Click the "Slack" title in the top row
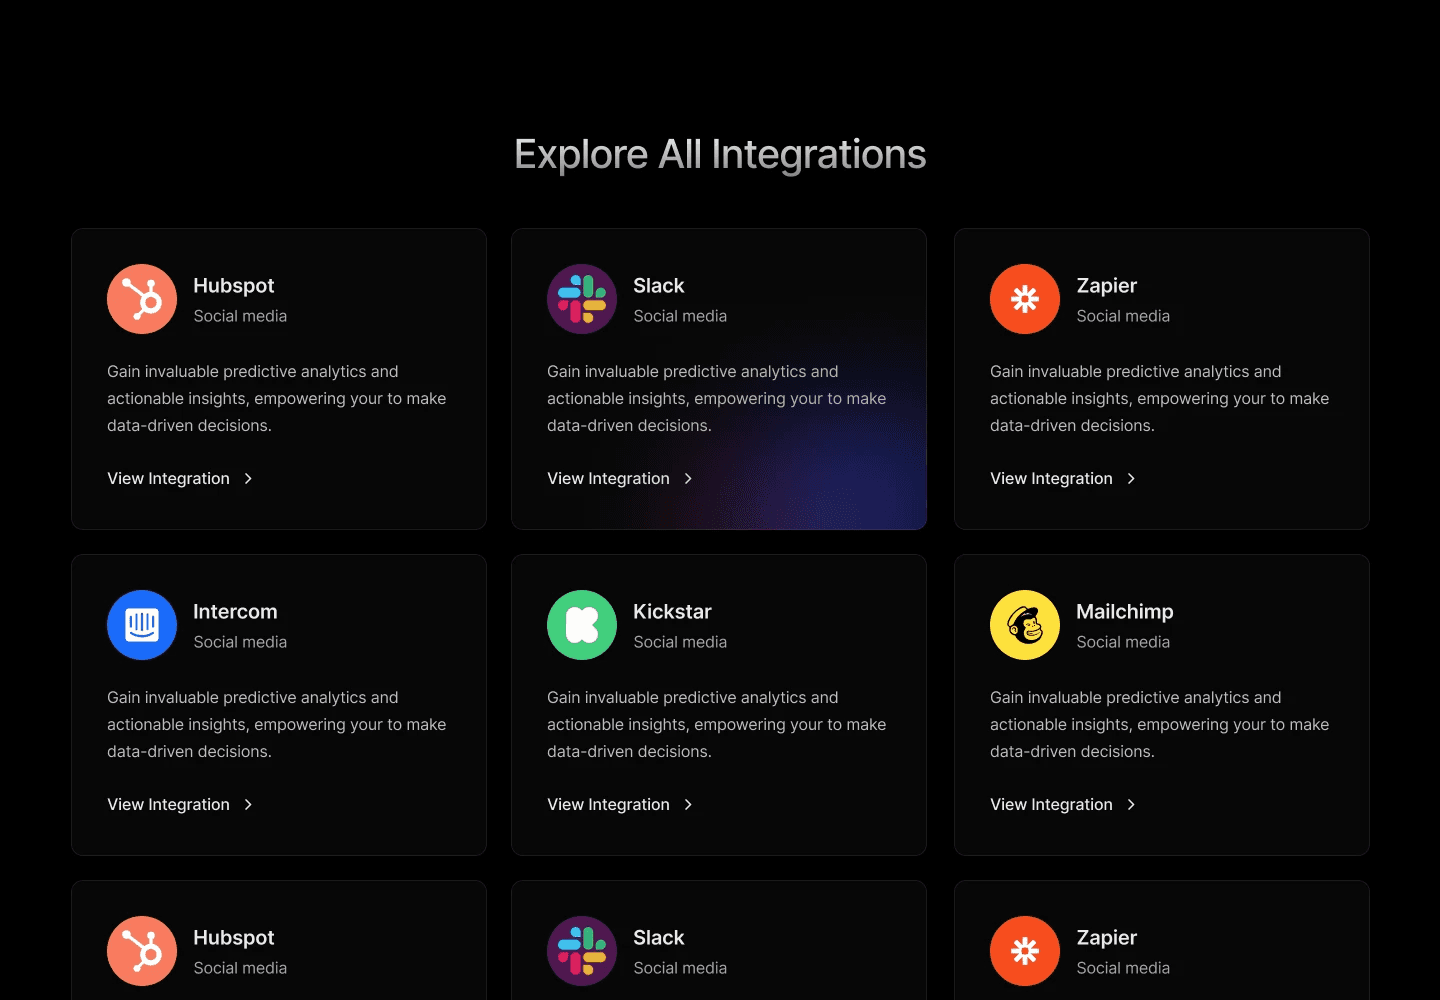This screenshot has width=1440, height=1000. pos(659,286)
